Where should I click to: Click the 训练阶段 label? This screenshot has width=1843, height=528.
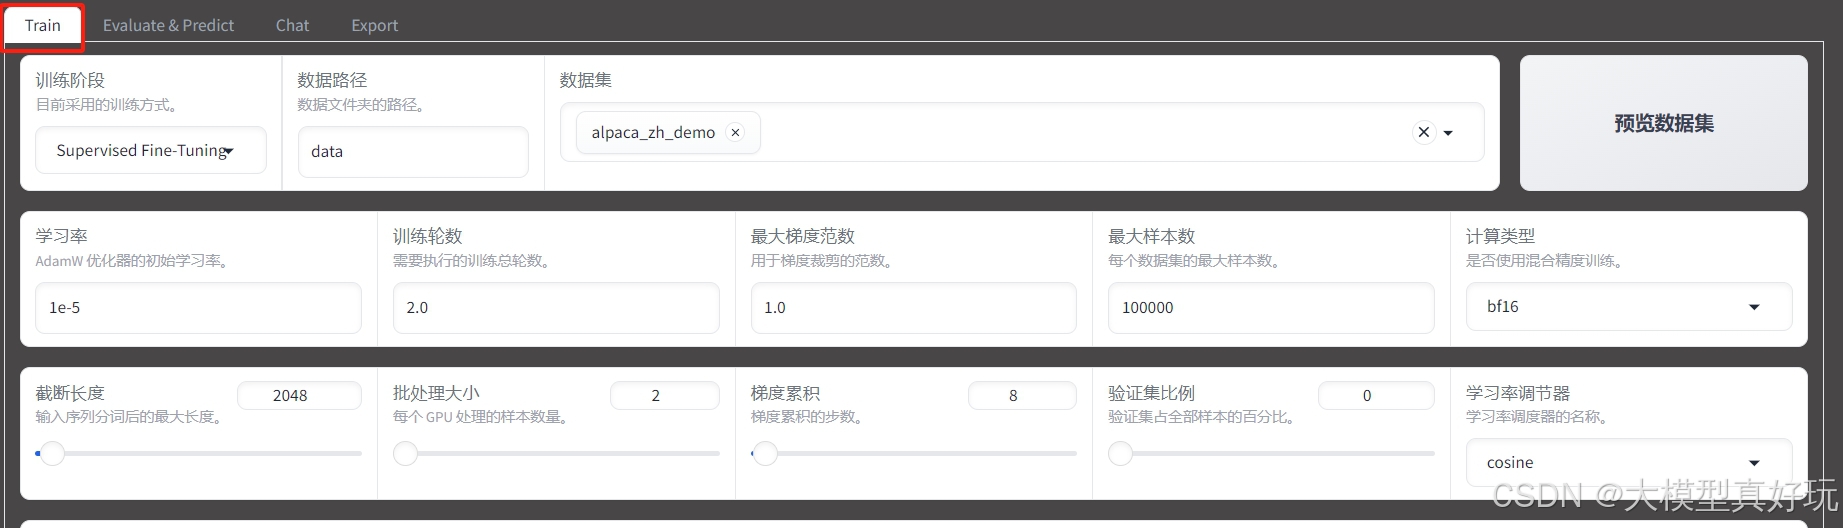70,80
